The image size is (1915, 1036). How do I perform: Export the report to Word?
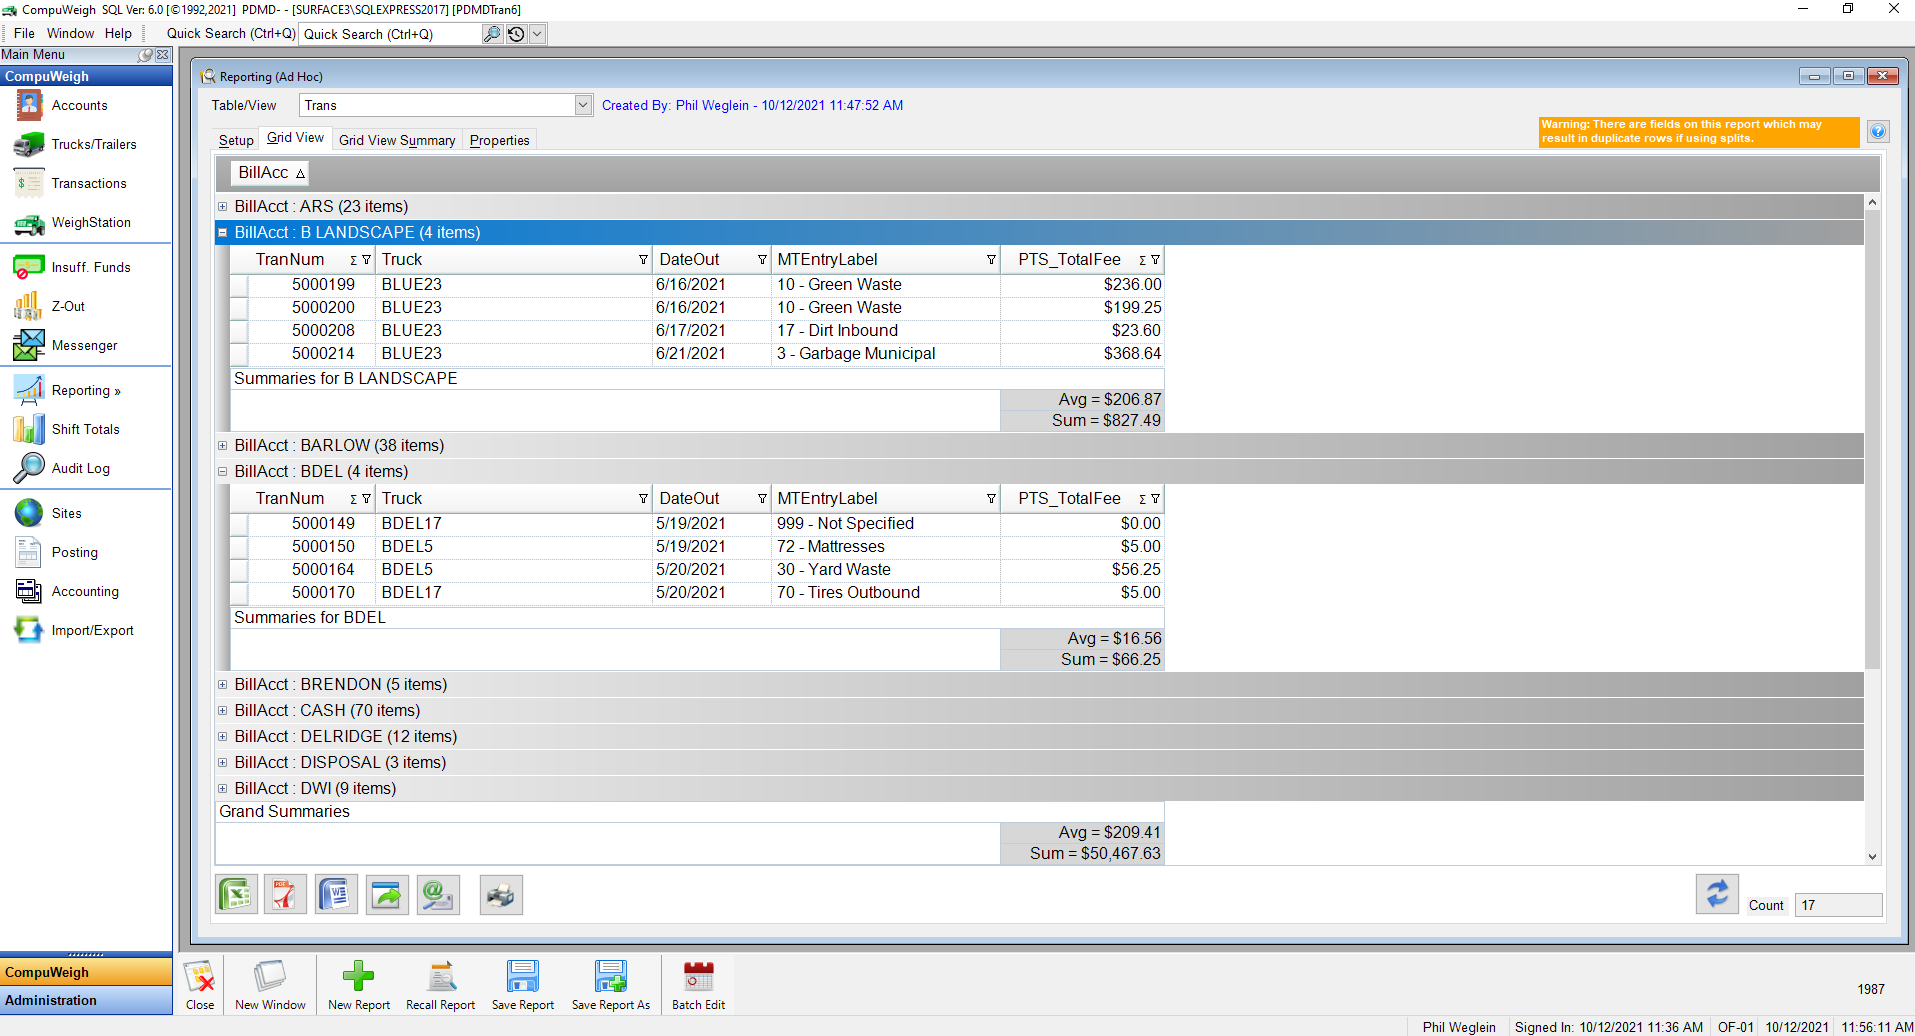(336, 894)
